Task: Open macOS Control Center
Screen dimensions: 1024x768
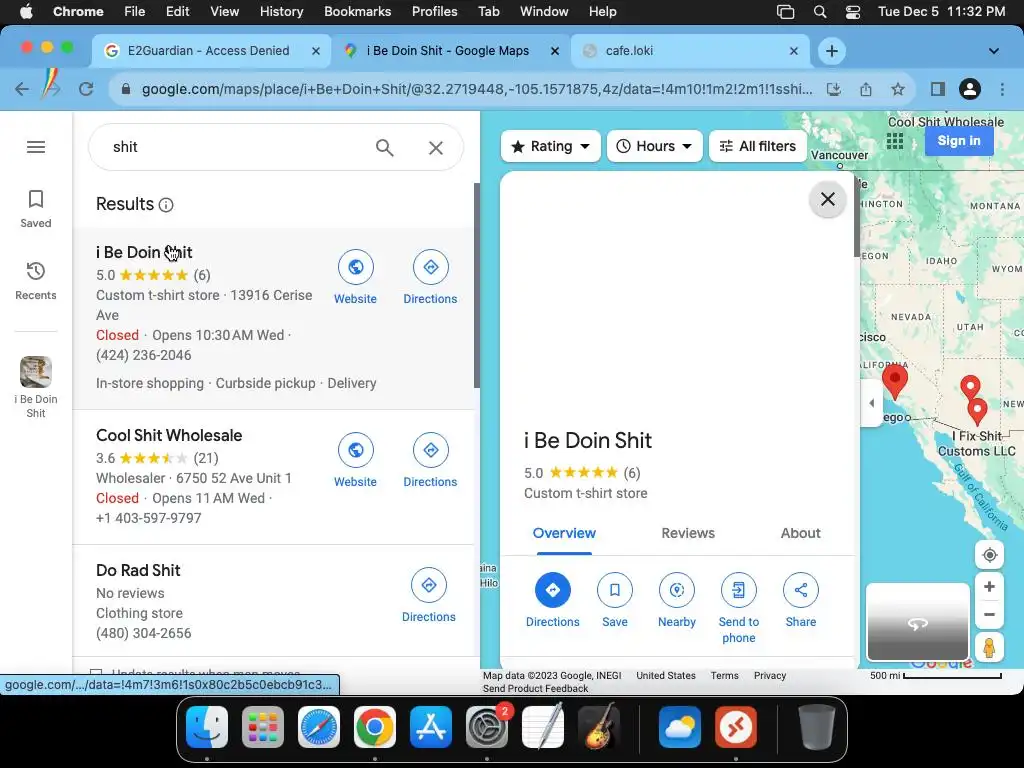Action: pos(852,12)
